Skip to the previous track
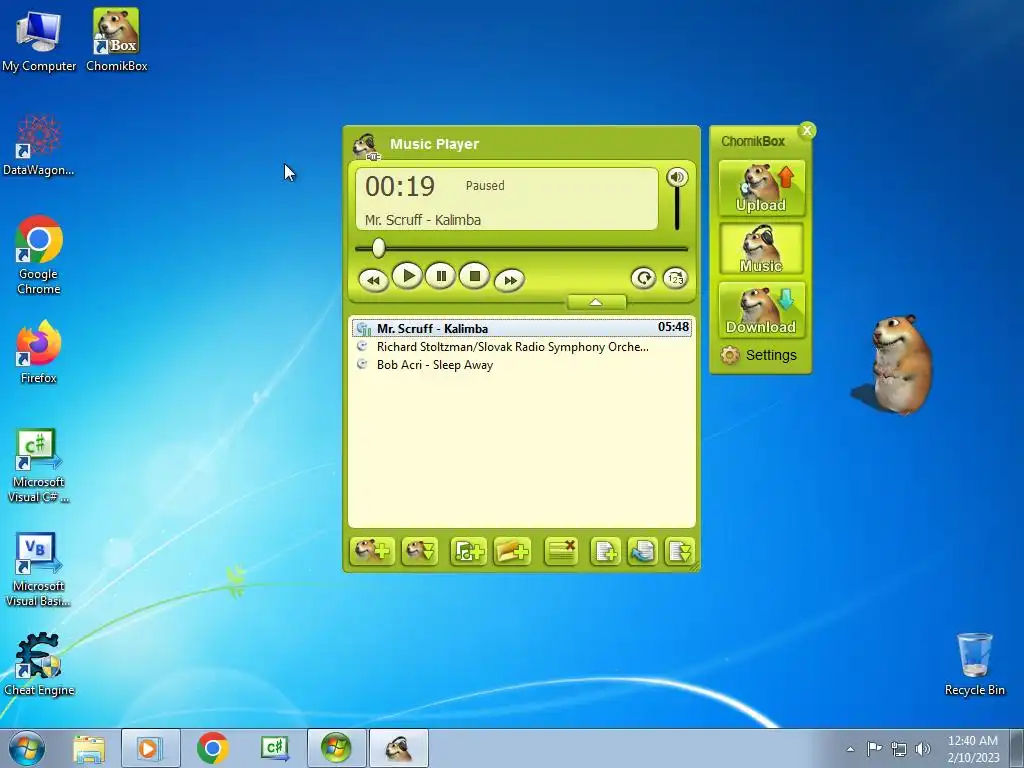This screenshot has height=768, width=1024. point(374,280)
